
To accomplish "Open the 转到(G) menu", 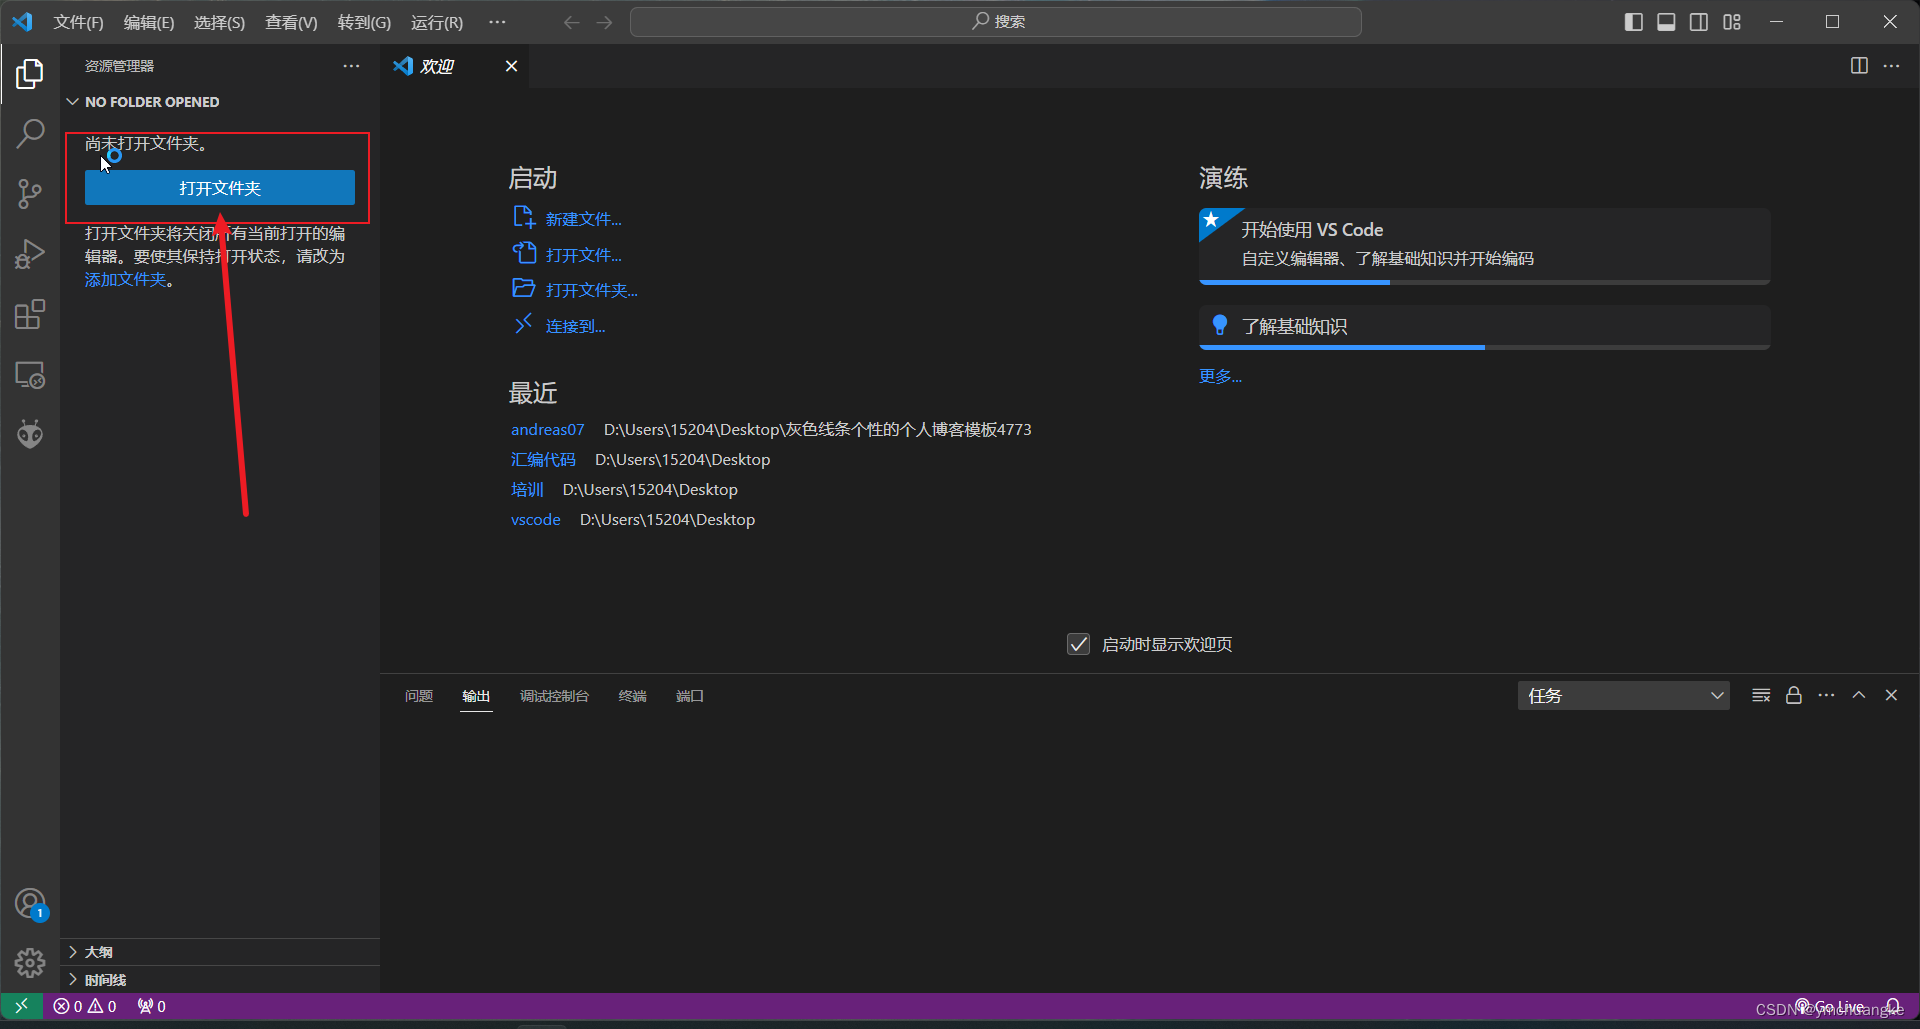I will coord(364,22).
